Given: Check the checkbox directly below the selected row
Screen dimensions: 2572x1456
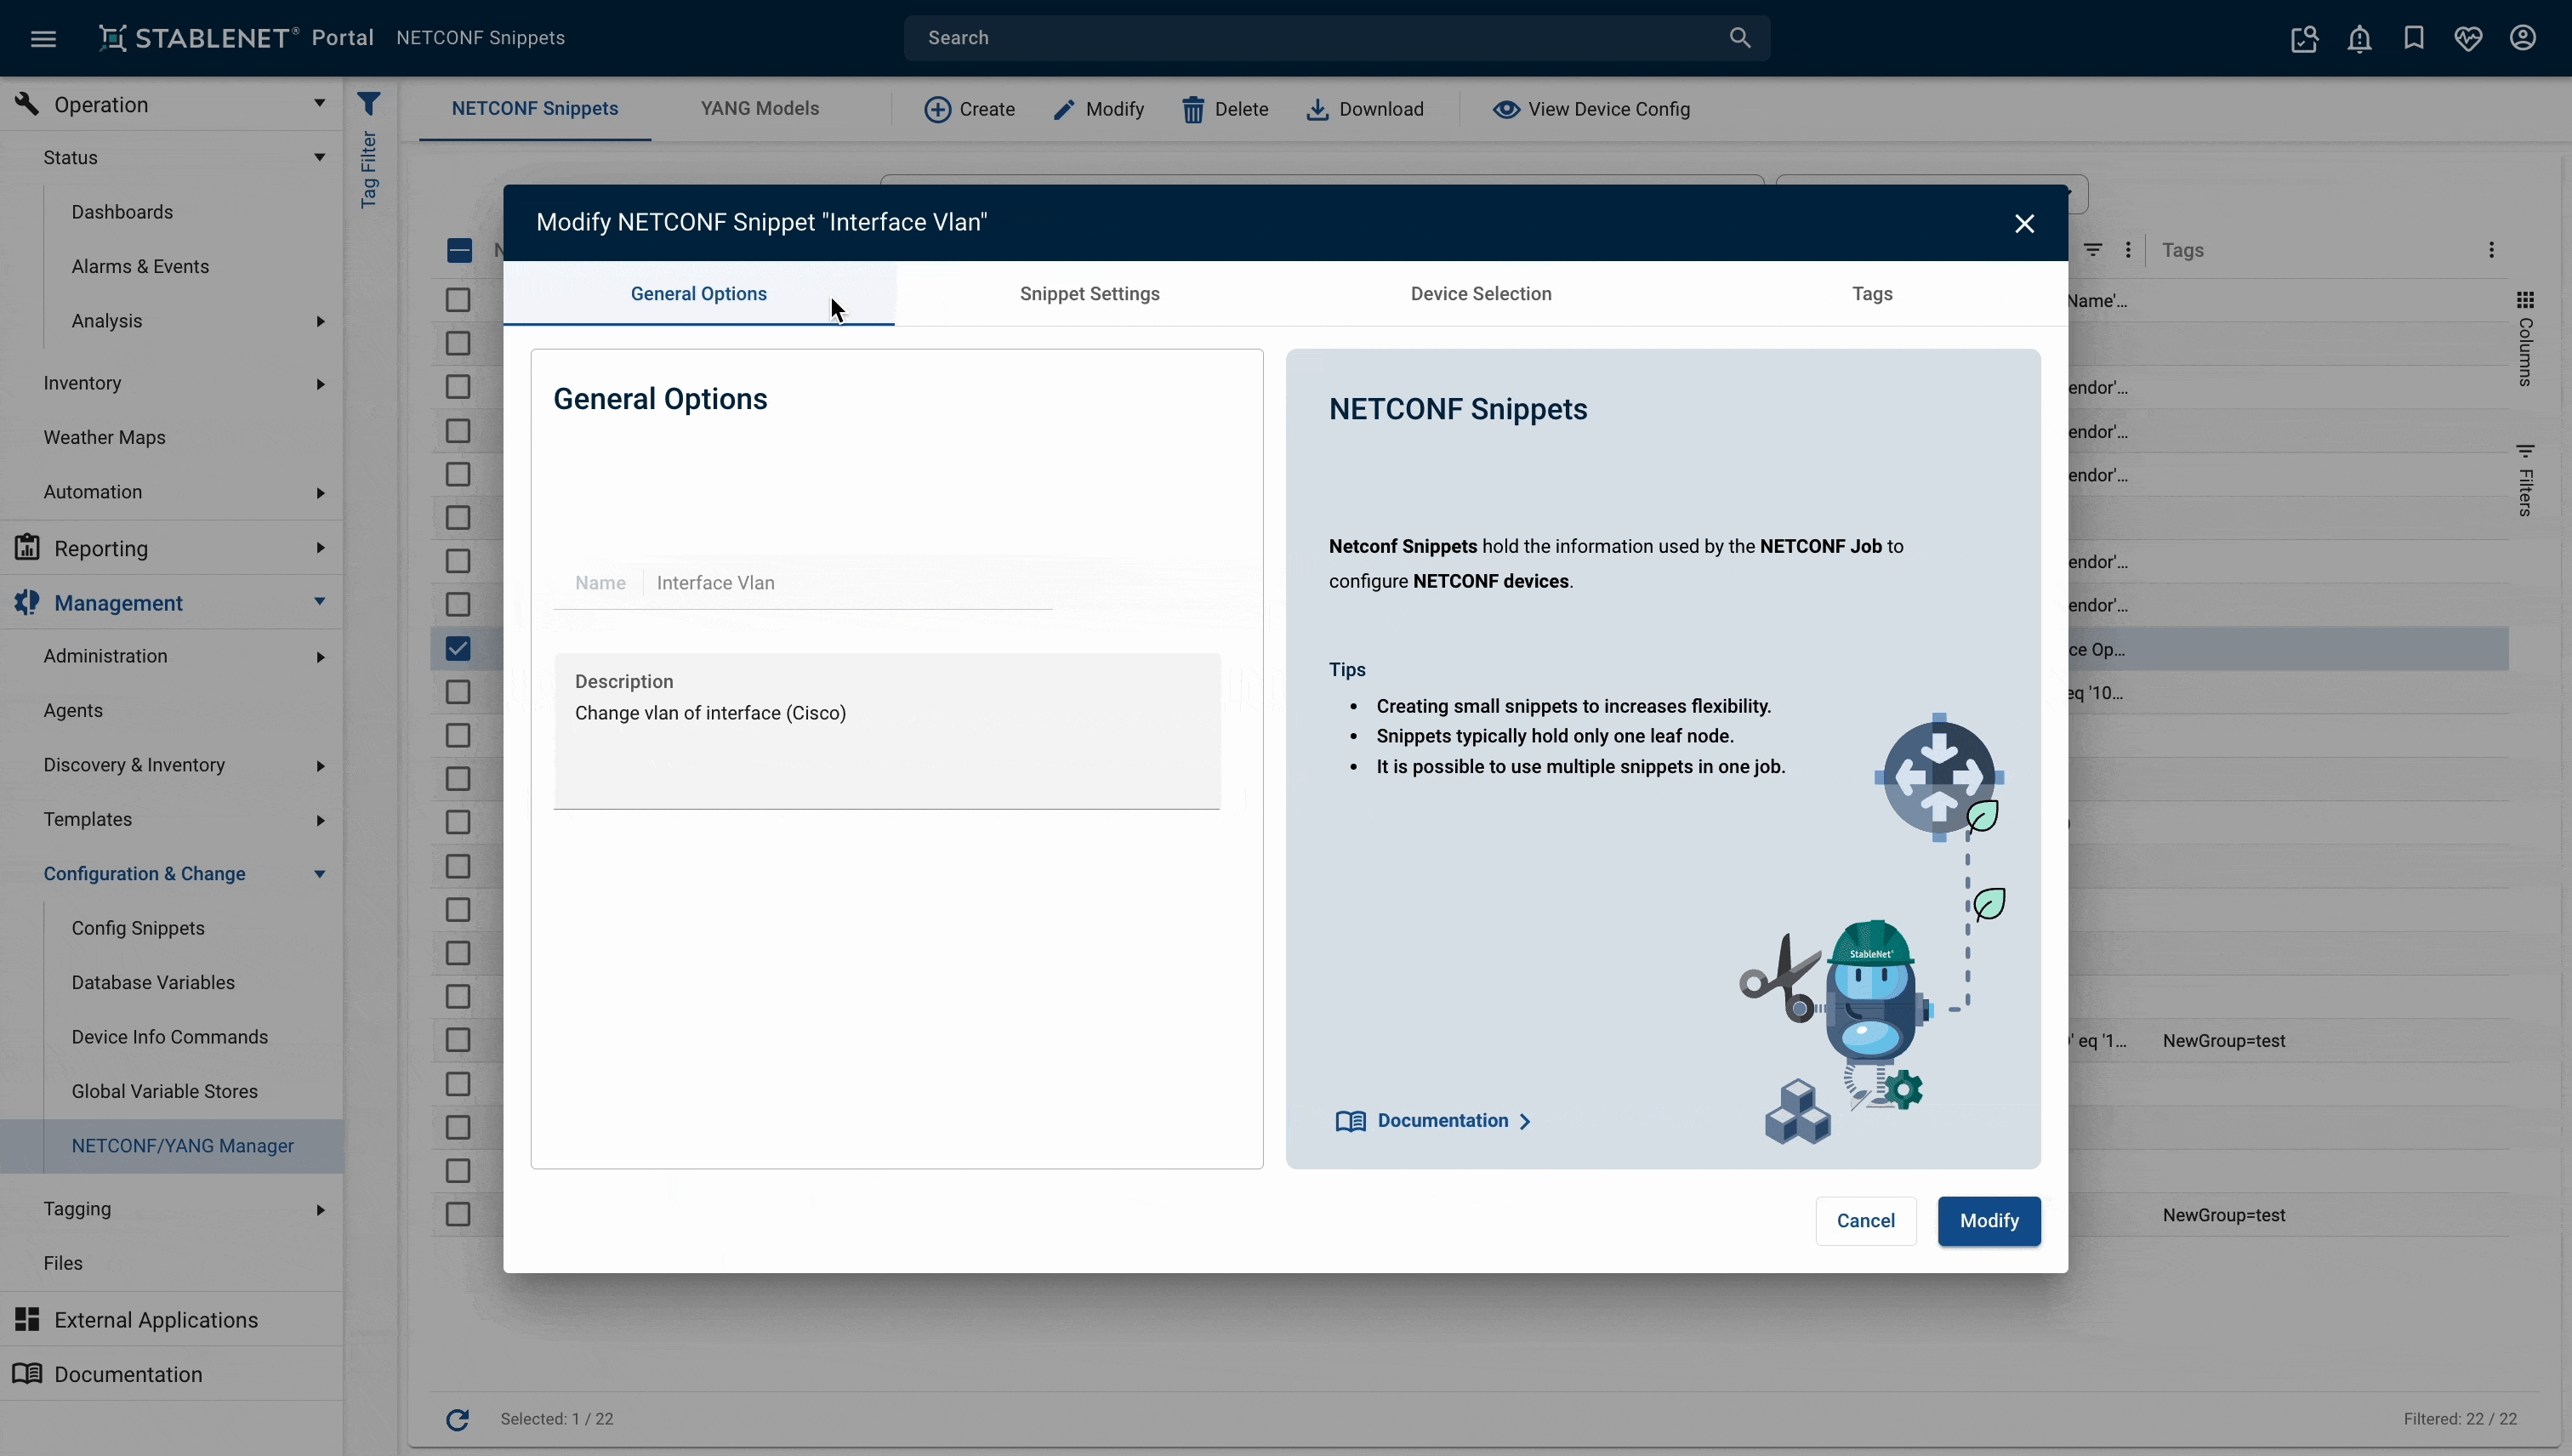Looking at the screenshot, I should click(458, 692).
